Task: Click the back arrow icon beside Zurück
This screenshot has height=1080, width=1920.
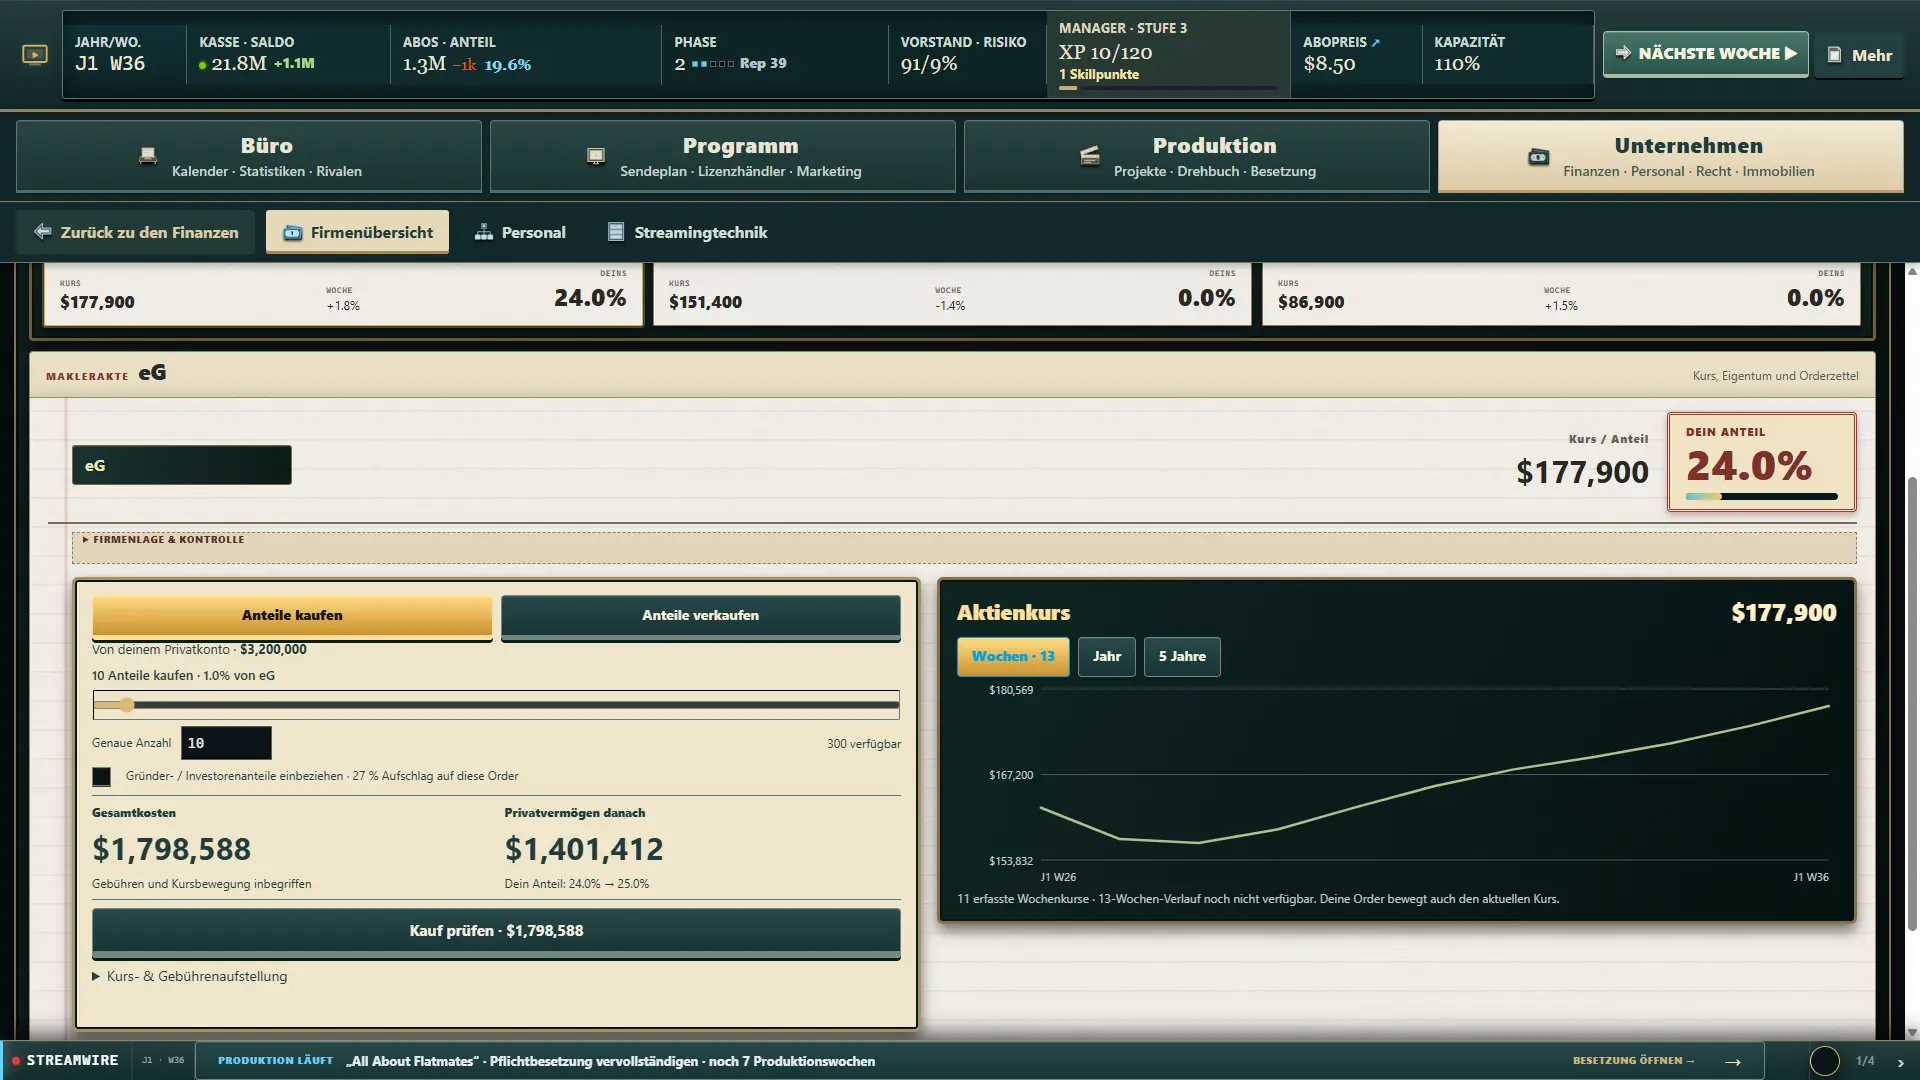Action: click(x=42, y=232)
